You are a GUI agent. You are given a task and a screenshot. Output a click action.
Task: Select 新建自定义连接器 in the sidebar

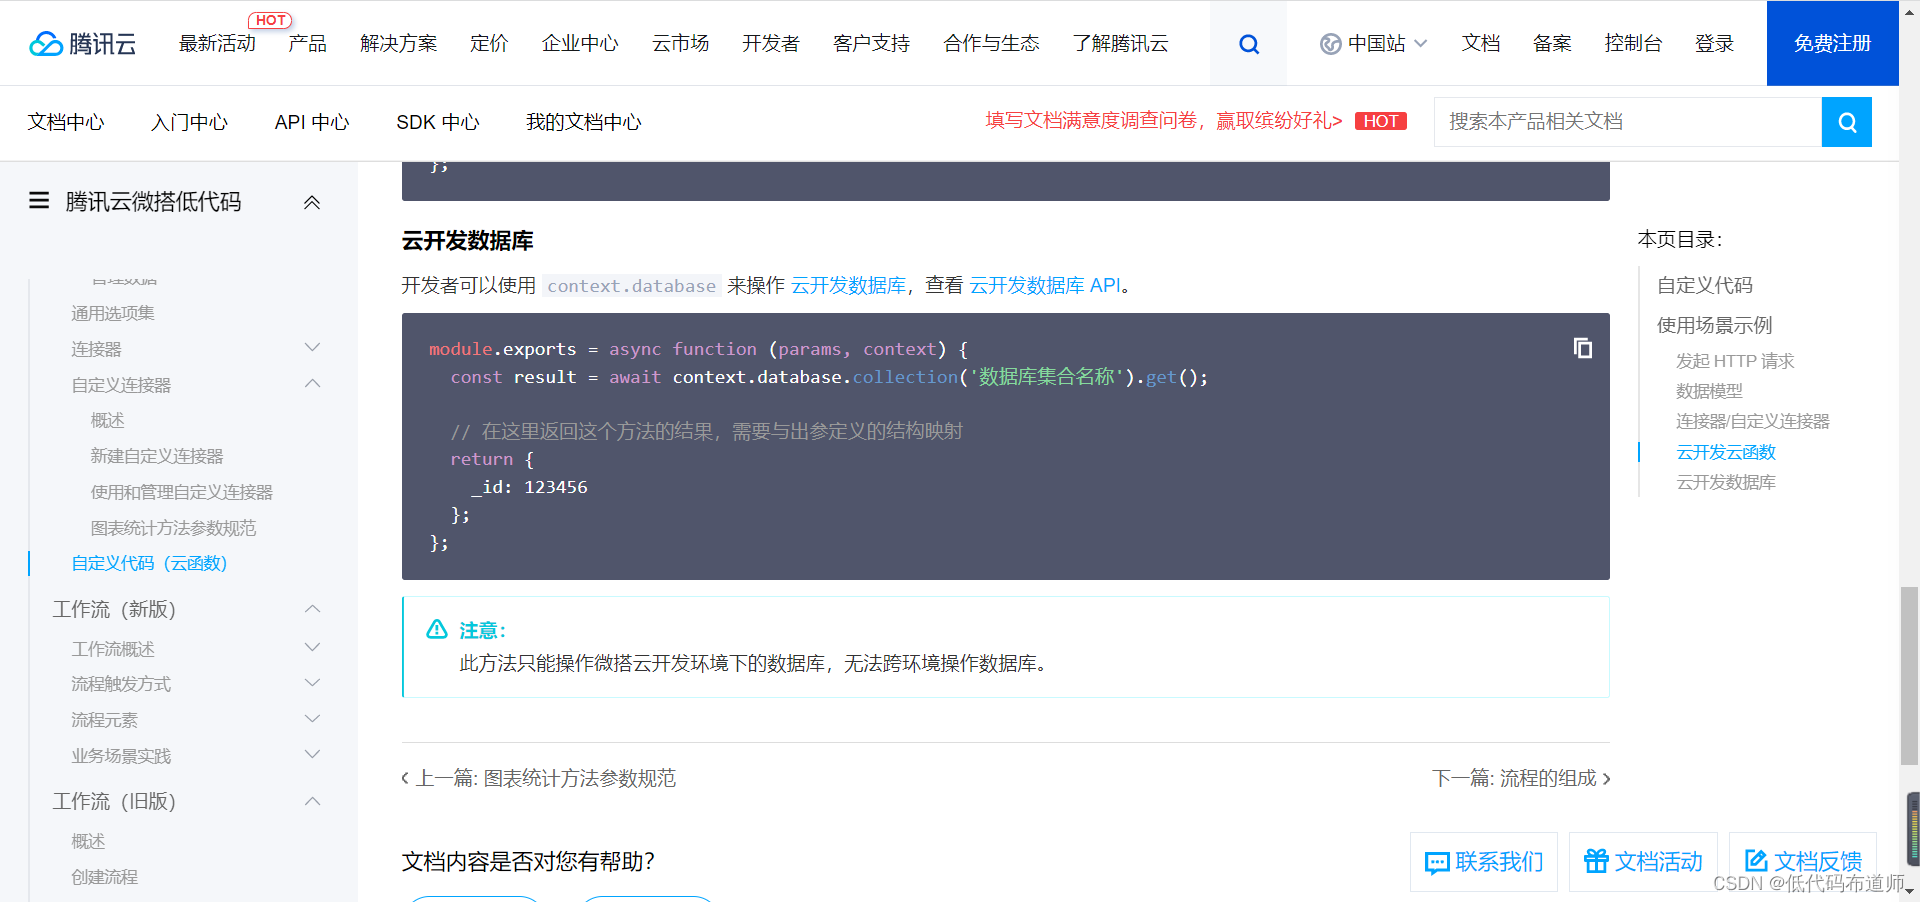click(x=157, y=456)
